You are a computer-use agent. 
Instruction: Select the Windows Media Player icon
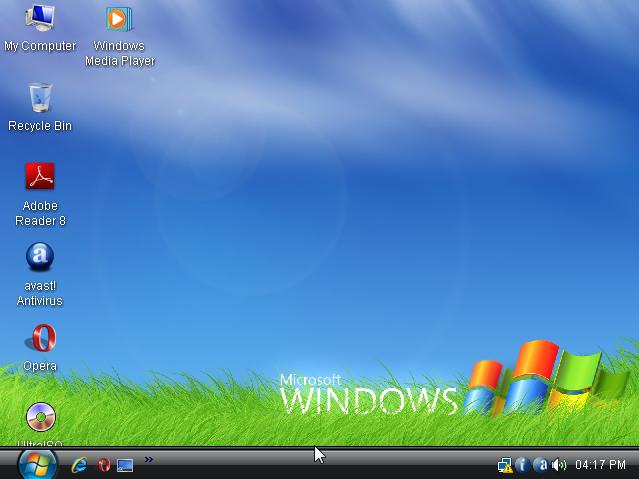pos(119,19)
